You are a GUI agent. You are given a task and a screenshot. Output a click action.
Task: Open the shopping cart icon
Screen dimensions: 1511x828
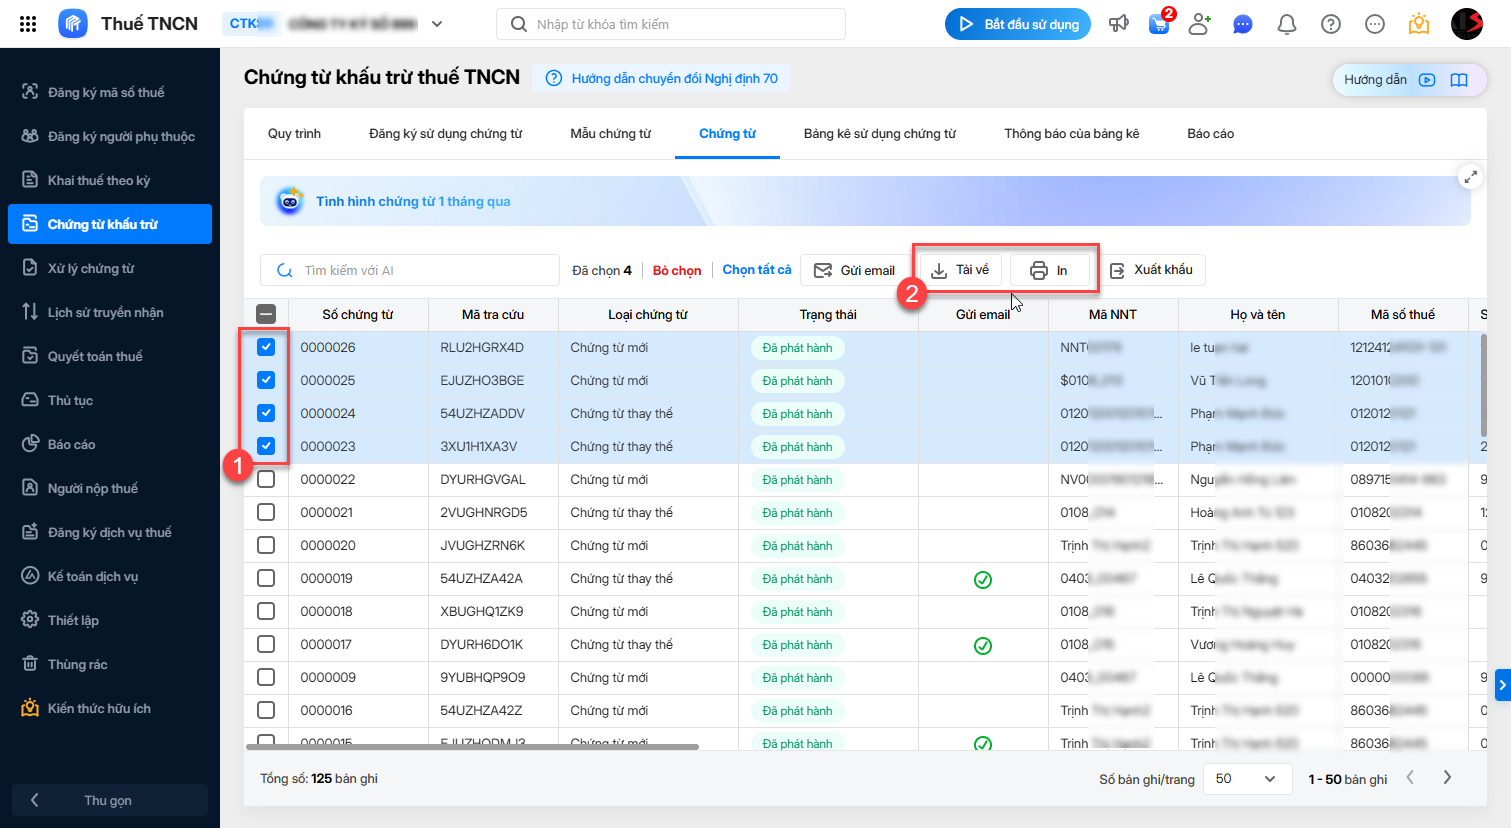click(1159, 24)
